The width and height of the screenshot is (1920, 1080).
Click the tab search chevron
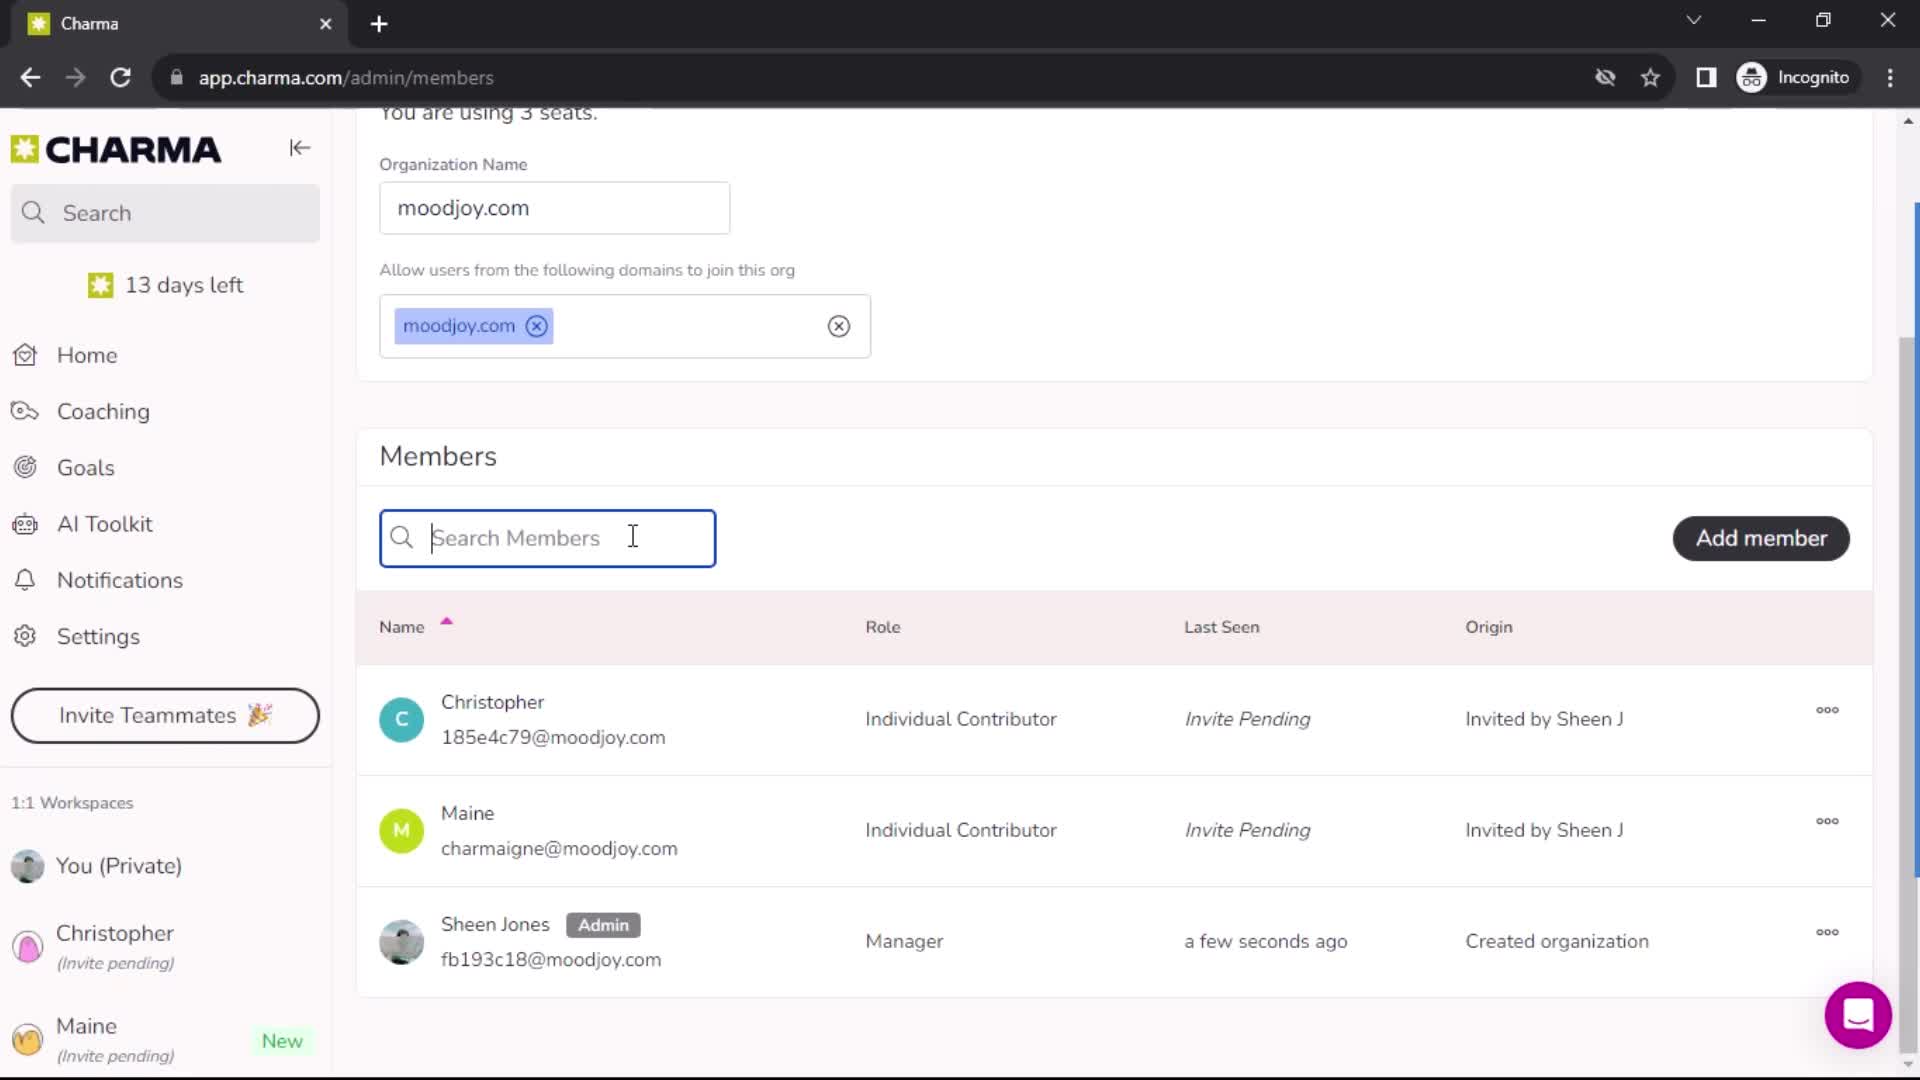coord(1693,20)
